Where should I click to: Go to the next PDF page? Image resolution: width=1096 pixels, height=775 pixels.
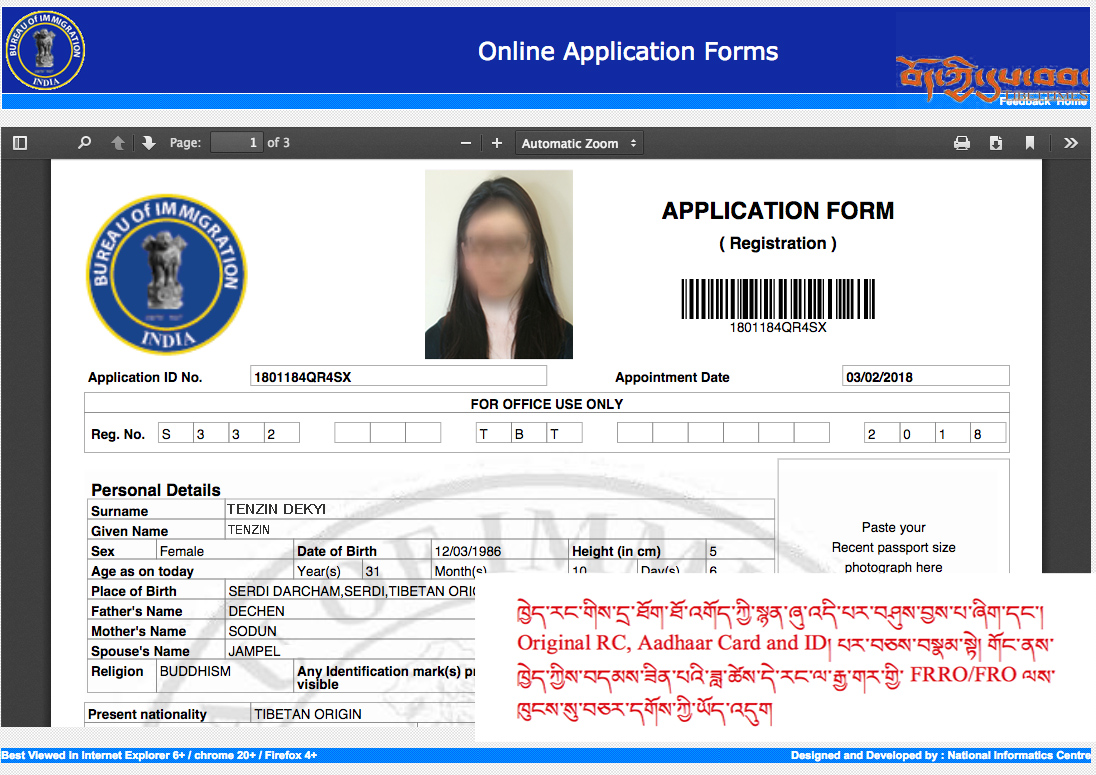(149, 143)
